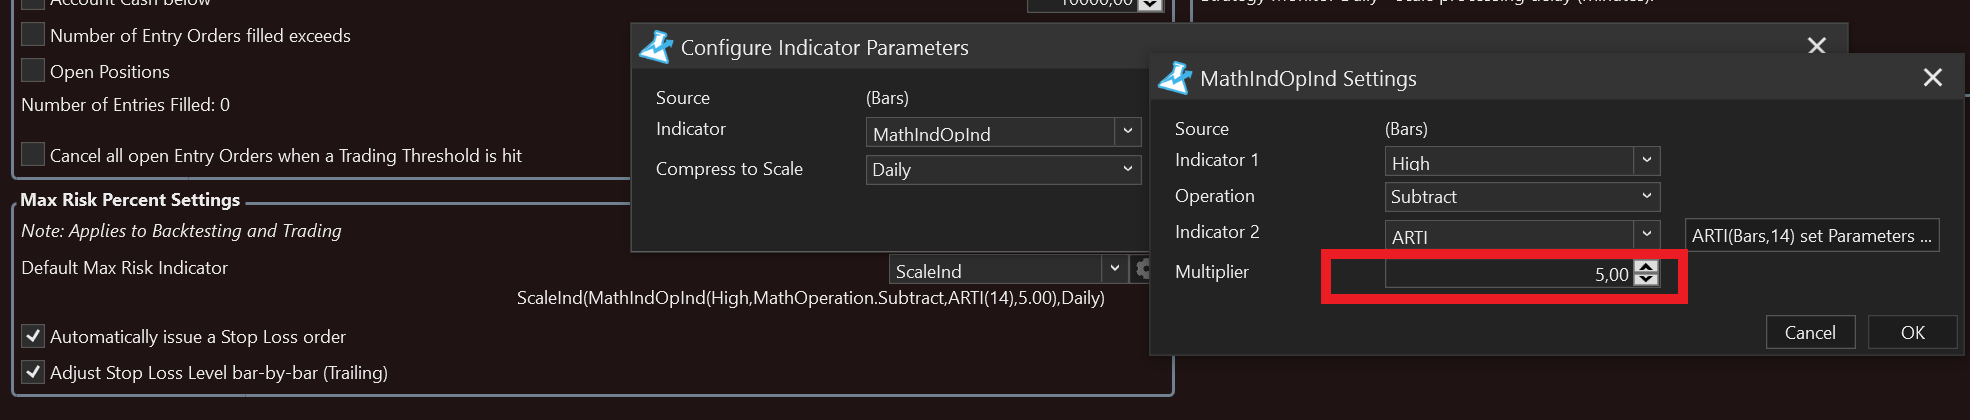Increase the Multiplier value with up arrow
Image resolution: width=1970 pixels, height=420 pixels.
coord(1646,267)
